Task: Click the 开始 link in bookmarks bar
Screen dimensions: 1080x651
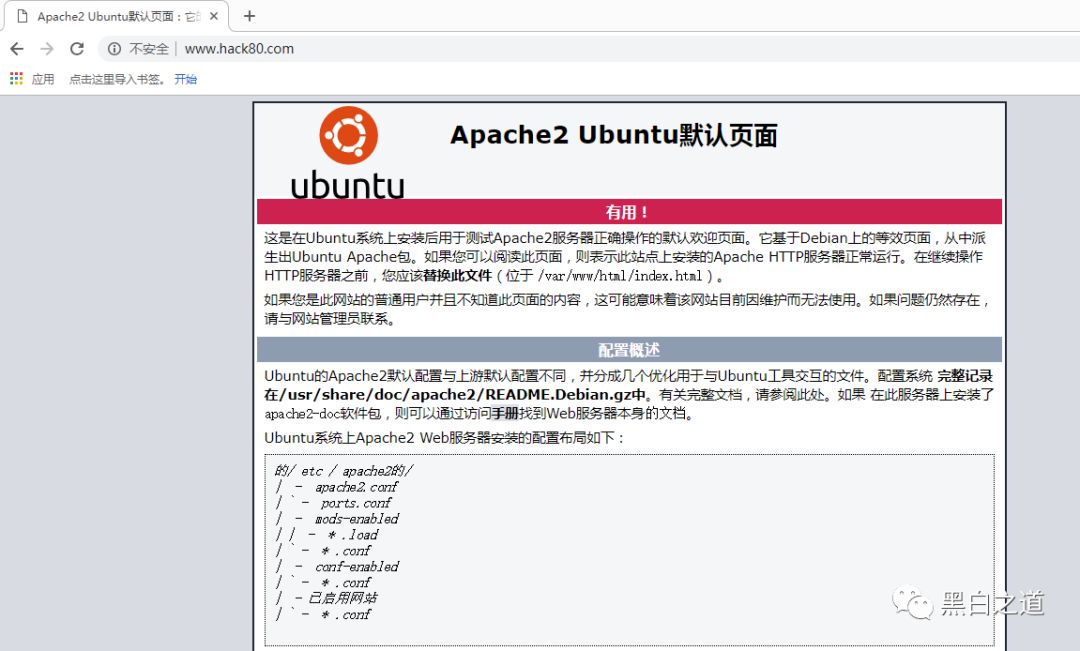Action: coord(185,79)
